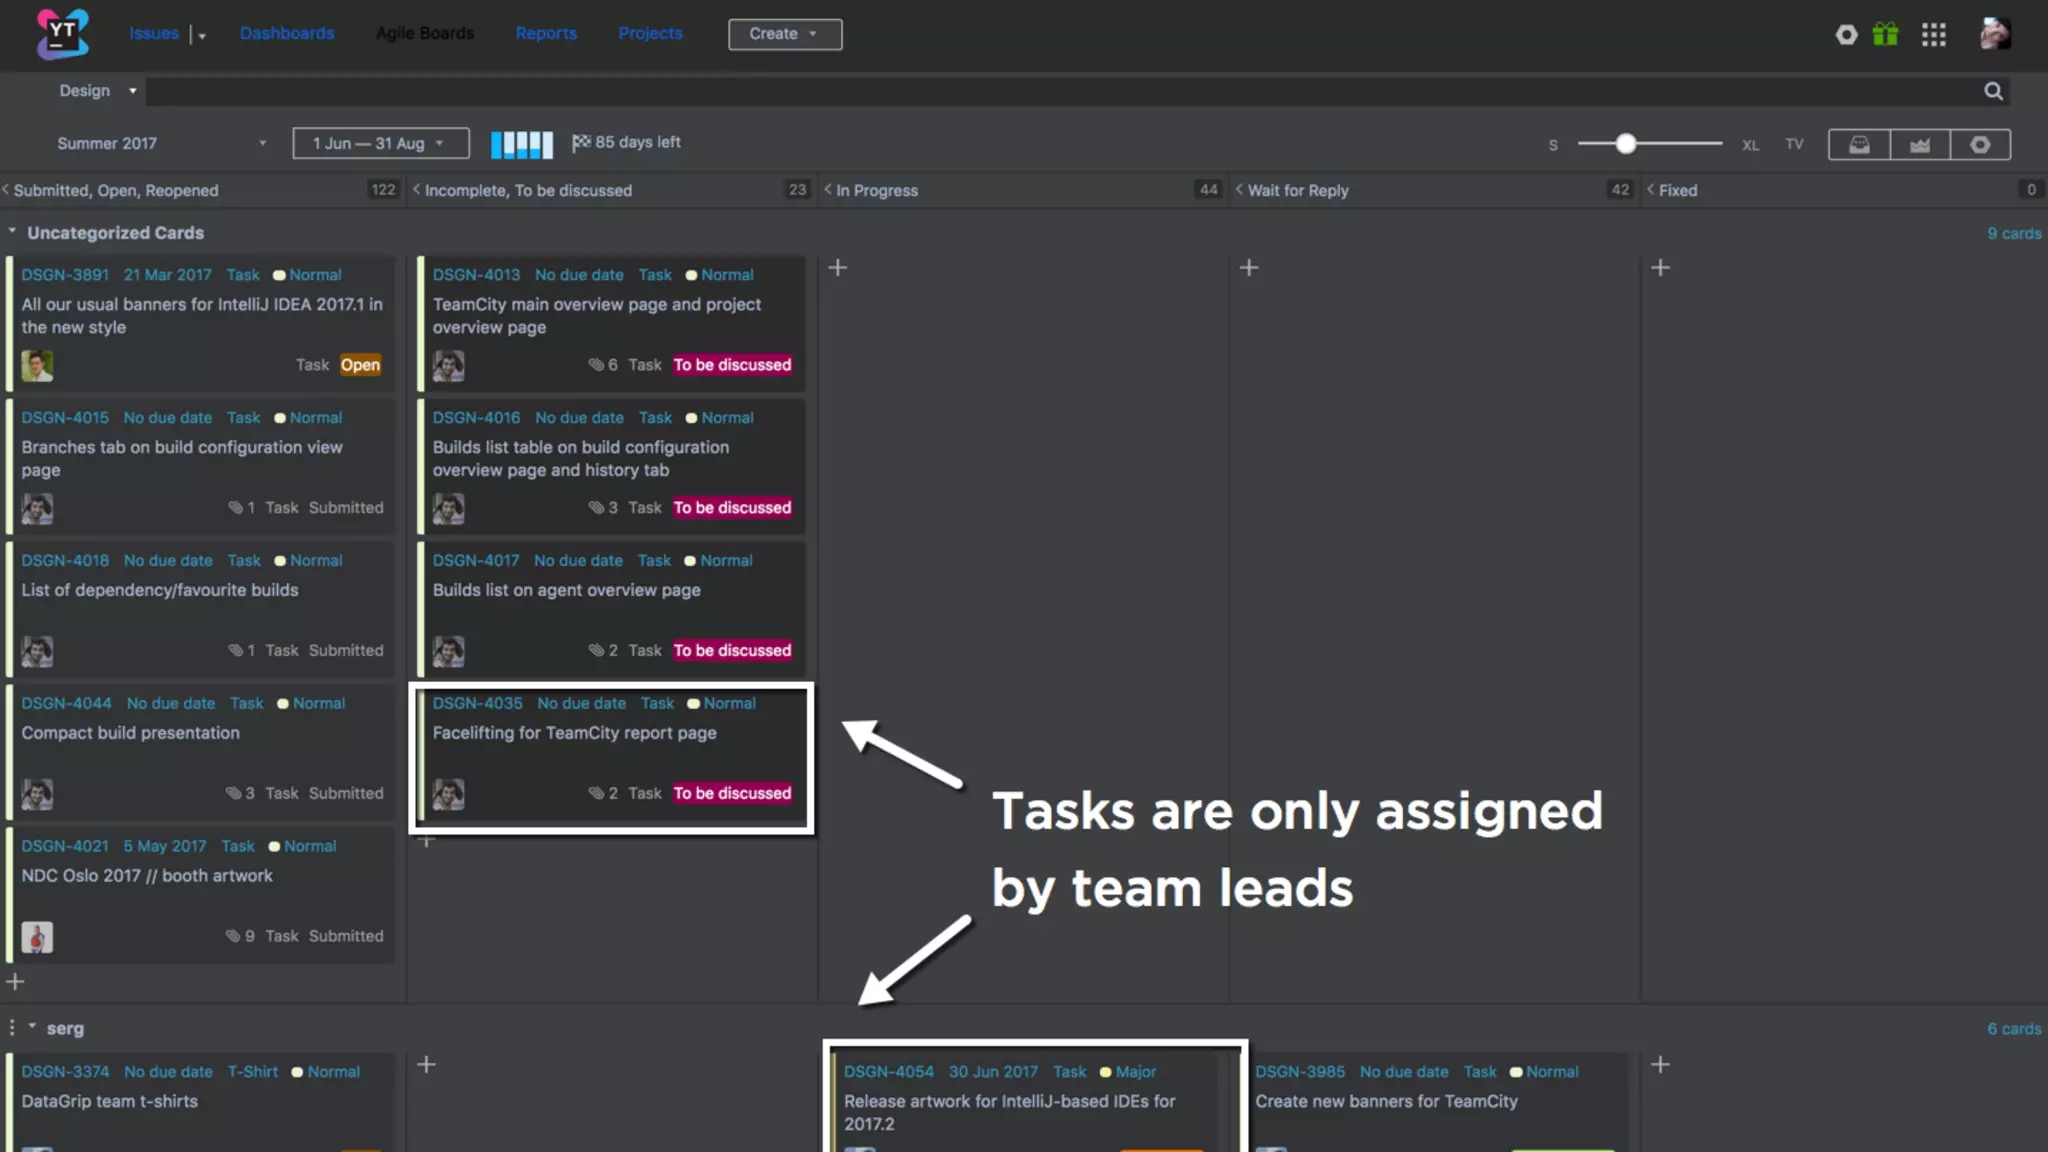Open board settings hexagon in sprint toolbar
The image size is (2048, 1152).
pos(1979,144)
